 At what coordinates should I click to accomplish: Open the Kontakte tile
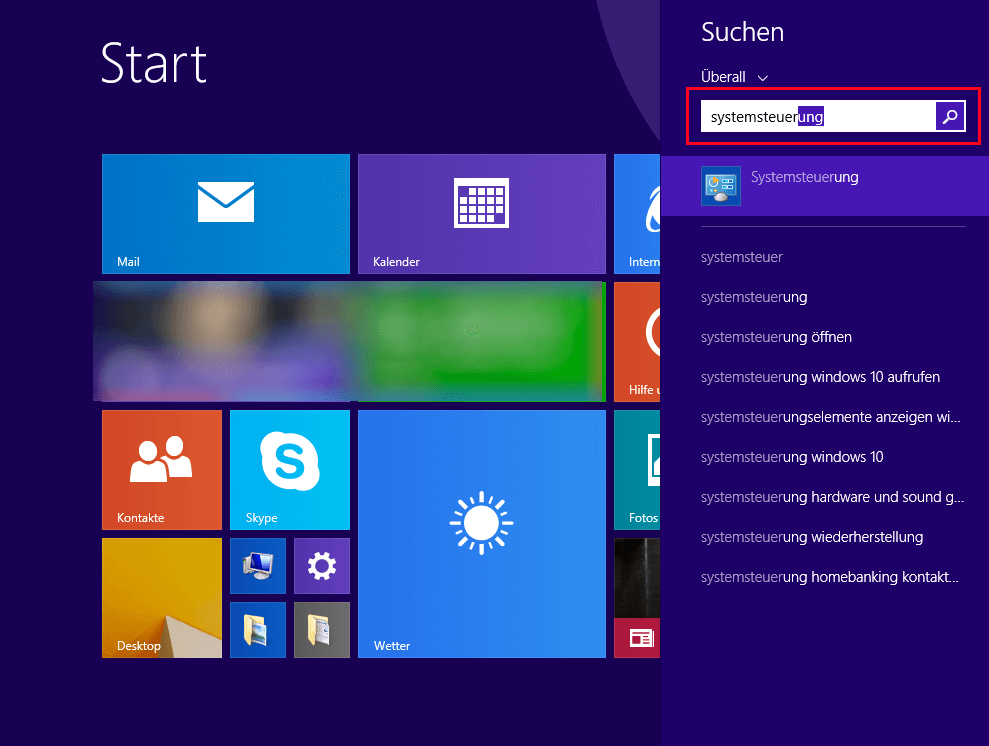[x=162, y=470]
